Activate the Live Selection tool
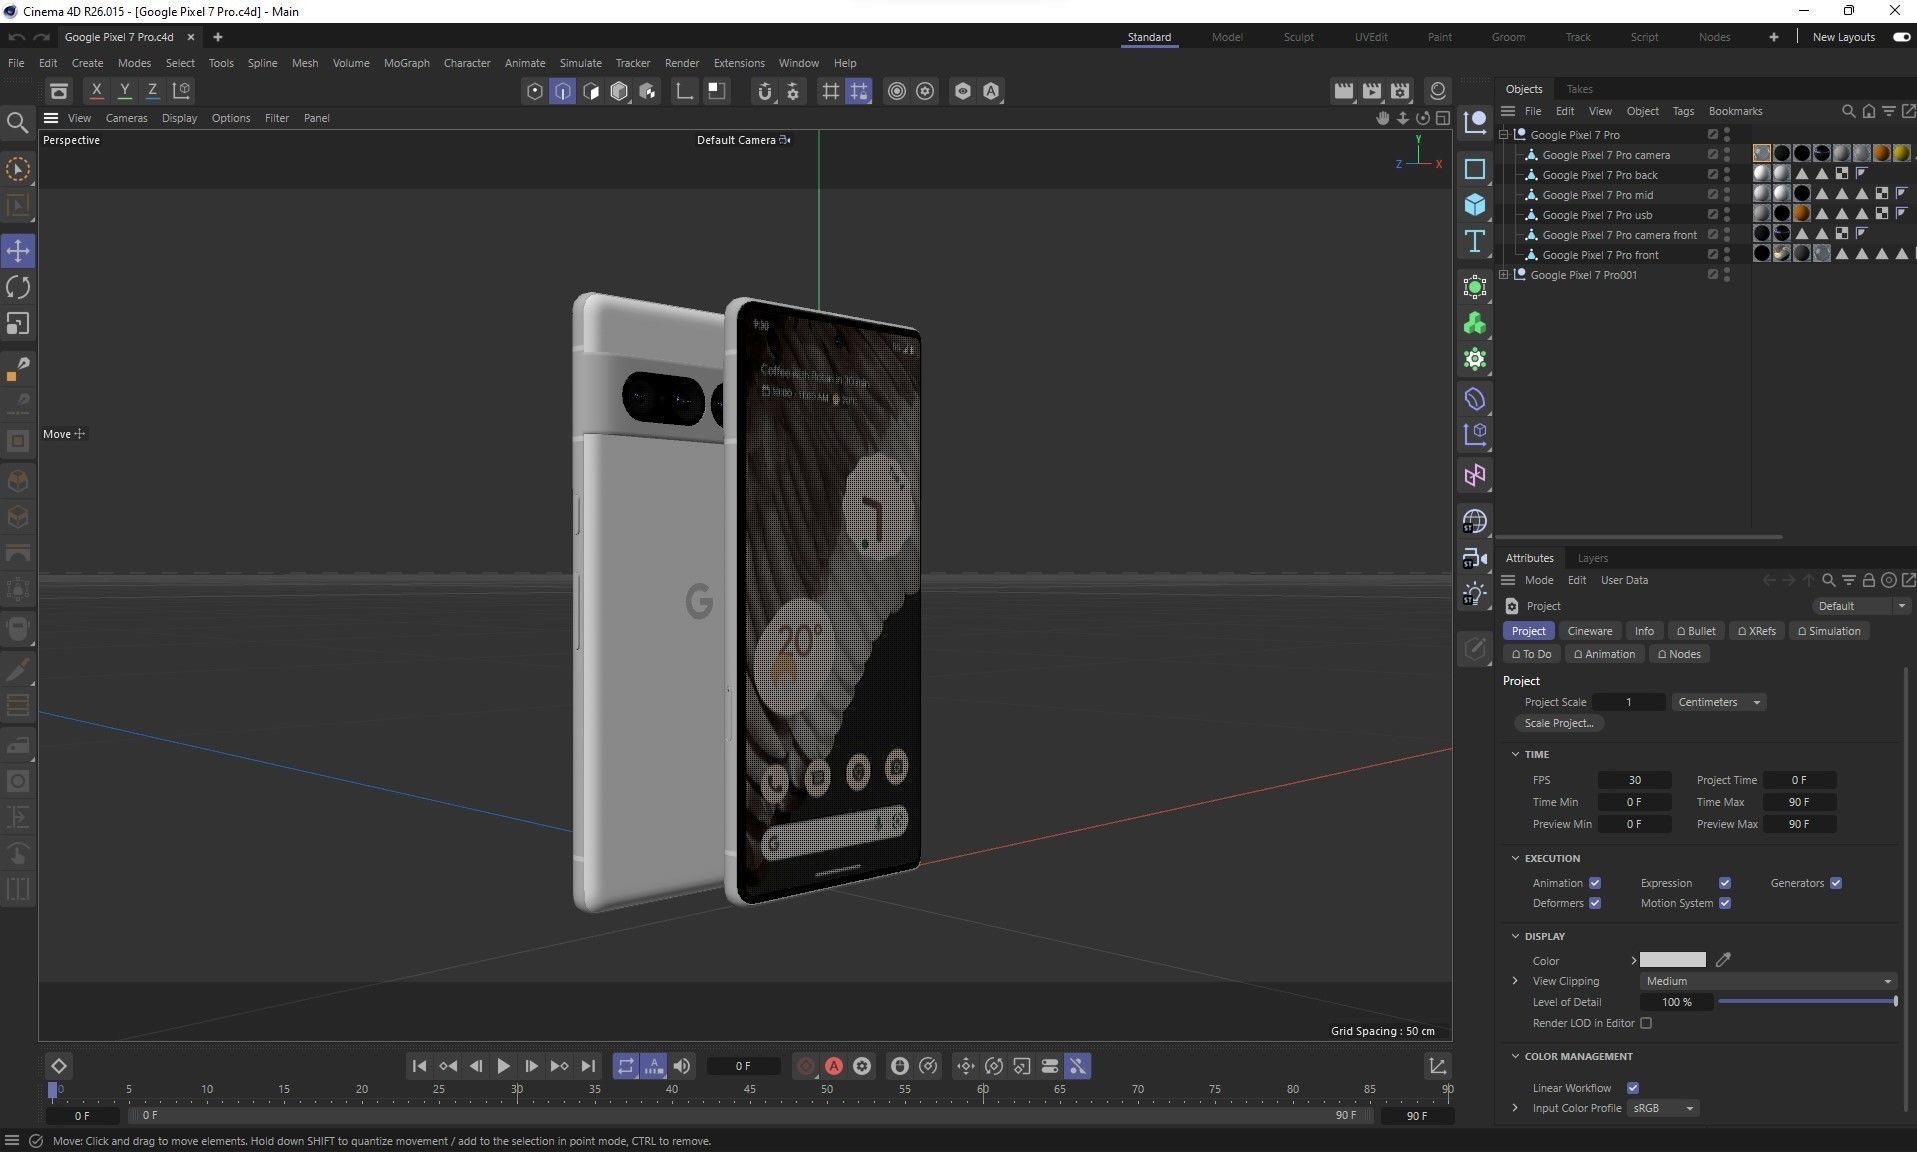 point(18,170)
